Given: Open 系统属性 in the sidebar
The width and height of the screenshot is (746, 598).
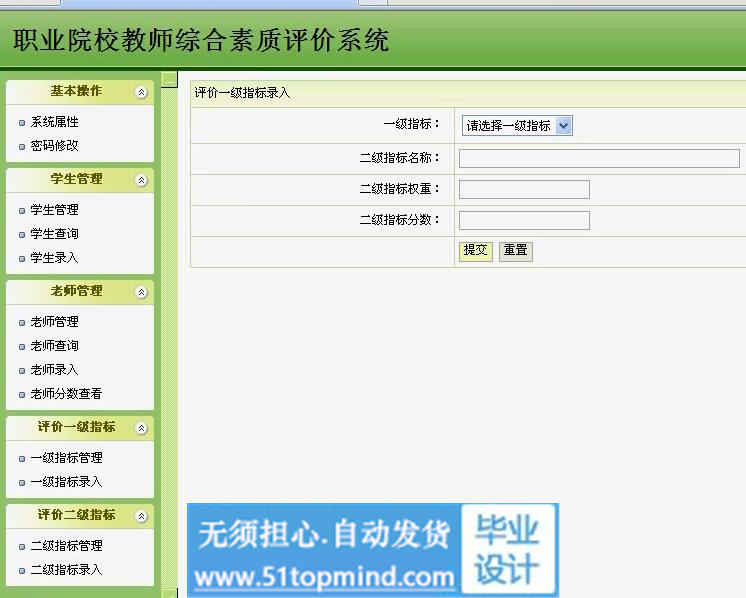Looking at the screenshot, I should tap(55, 122).
